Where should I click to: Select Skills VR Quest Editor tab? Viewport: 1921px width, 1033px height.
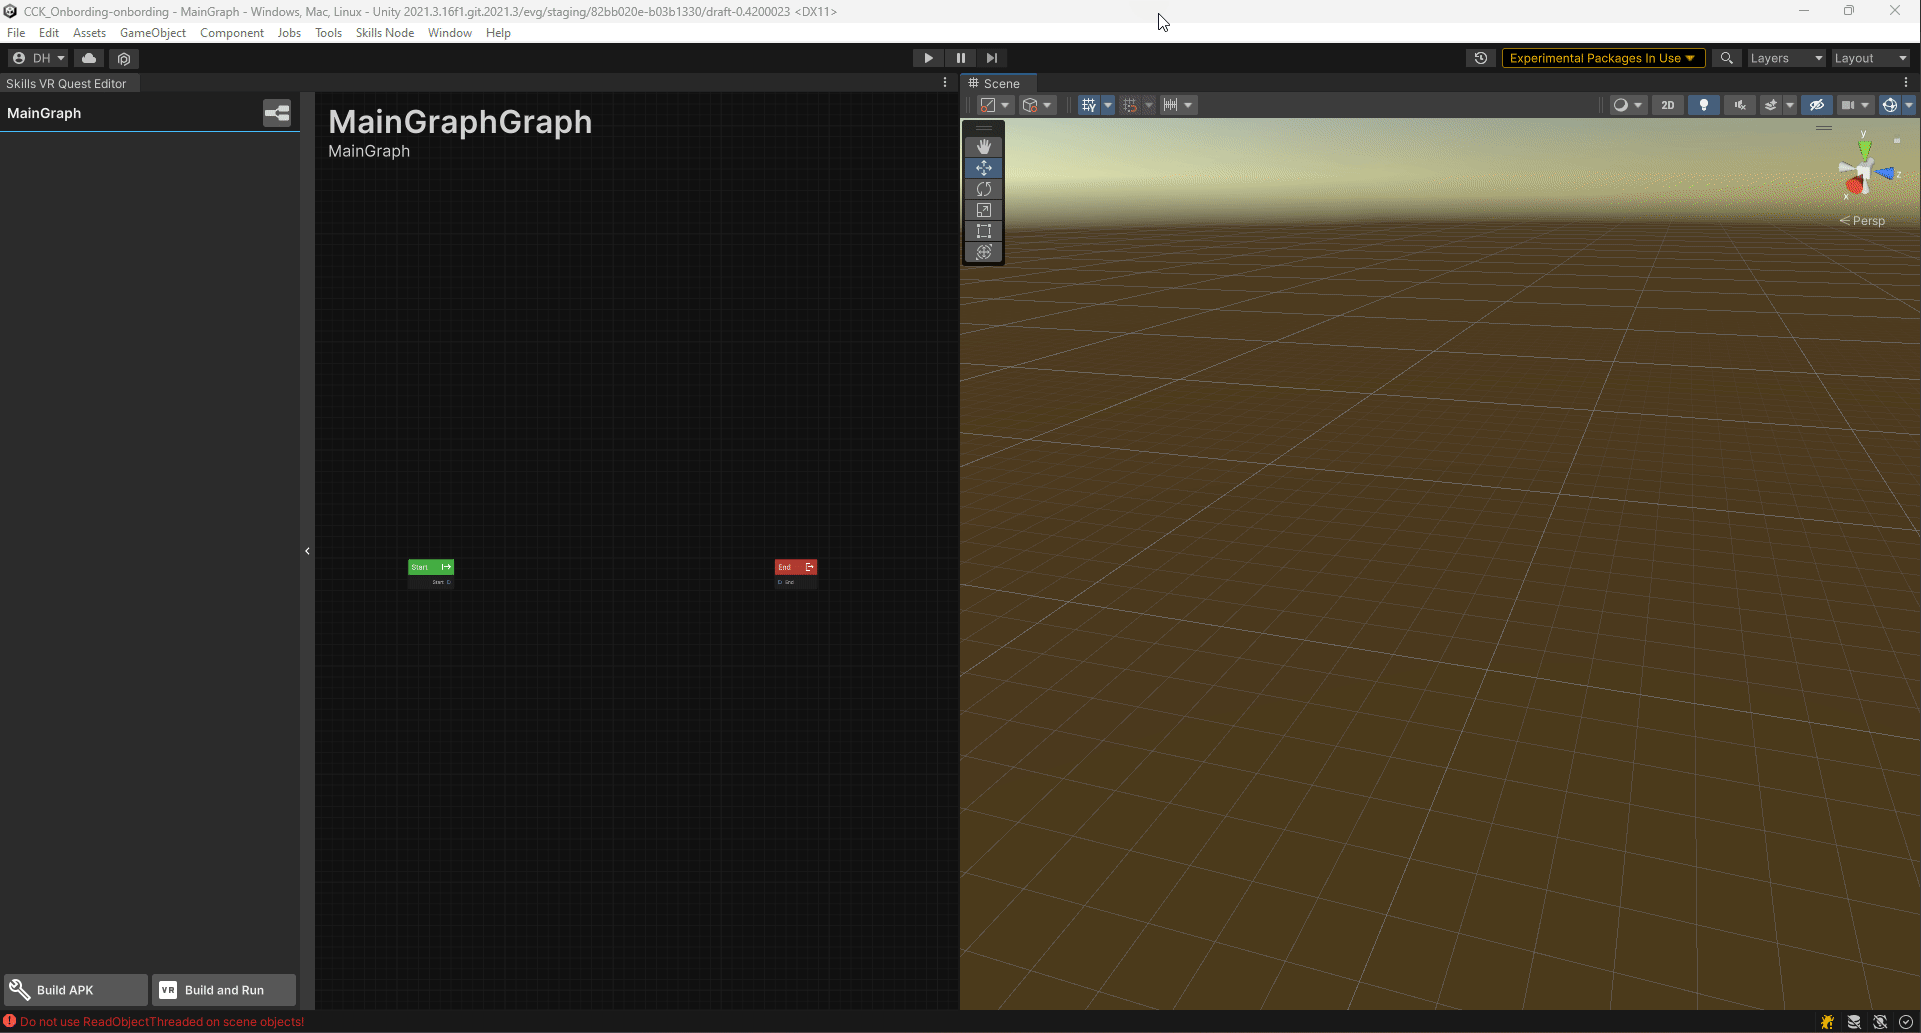pyautogui.click(x=70, y=83)
